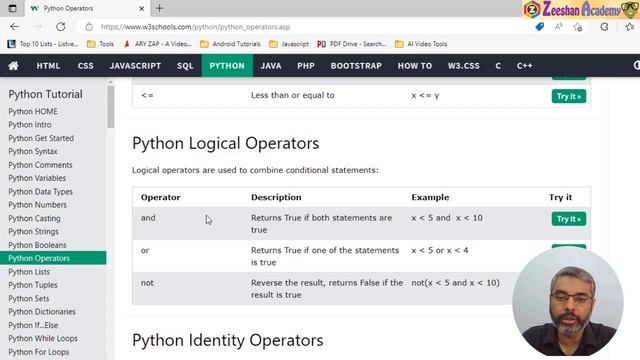Open the new tab plus button
Viewport: 640px width, 360px height.
160,8
